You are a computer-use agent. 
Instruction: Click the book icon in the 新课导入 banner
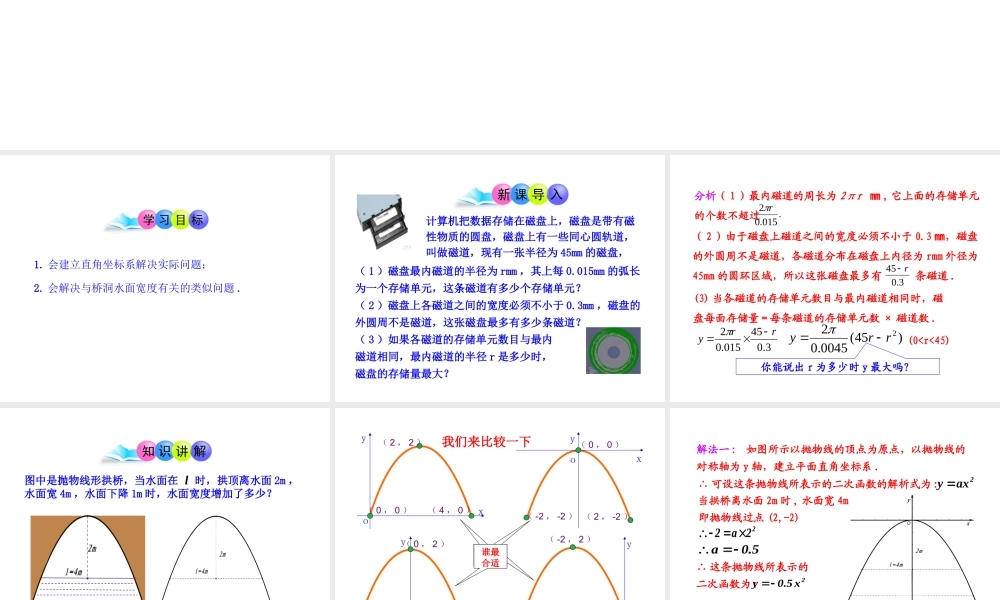click(x=476, y=196)
